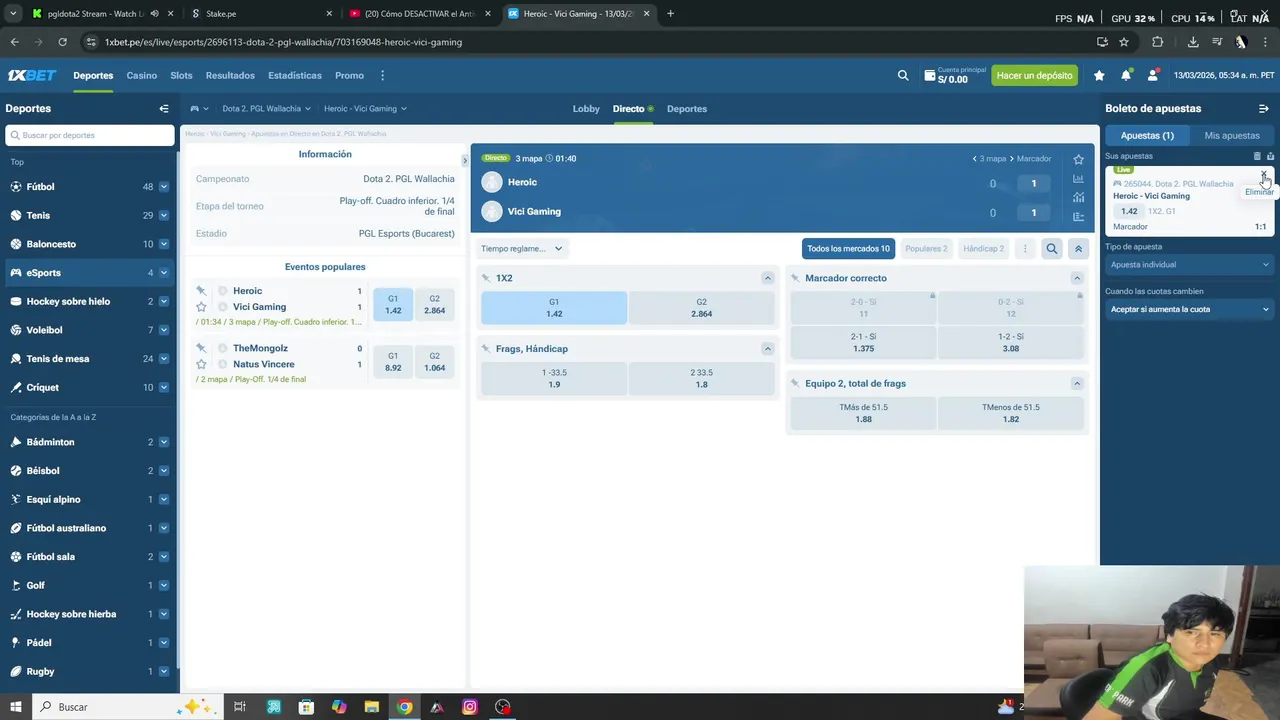Clear all bets with trash icon
The height and width of the screenshot is (720, 1280).
1257,156
